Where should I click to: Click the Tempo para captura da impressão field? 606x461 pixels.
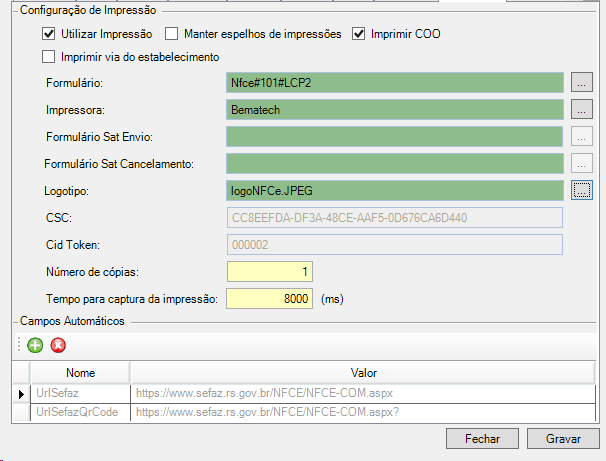coord(270,298)
